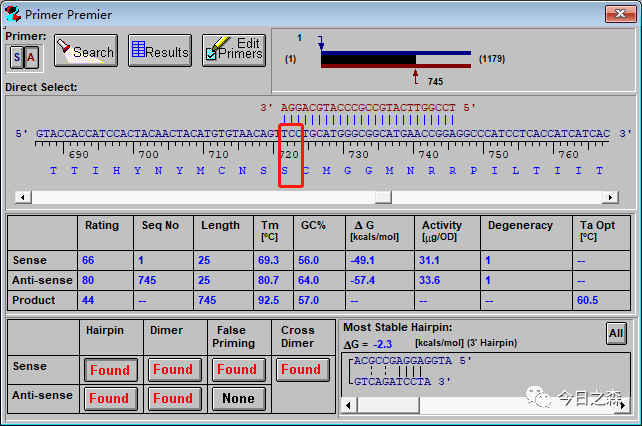Click the hairpin panel scrollbar left arrow
This screenshot has height=426, width=642.
(x=348, y=406)
